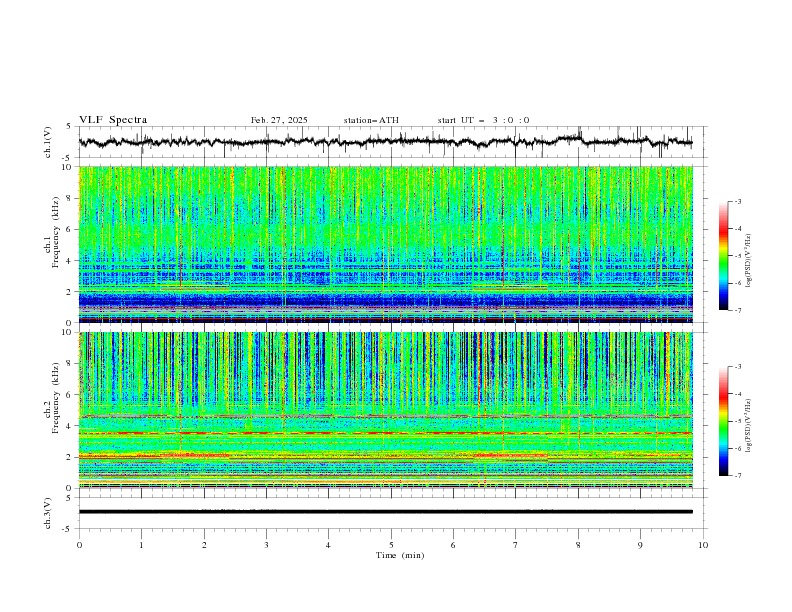Click the upper 'log(PSD)(V²/Hz)' colorbar label
Screen dimensions: 792x612
click(x=748, y=261)
